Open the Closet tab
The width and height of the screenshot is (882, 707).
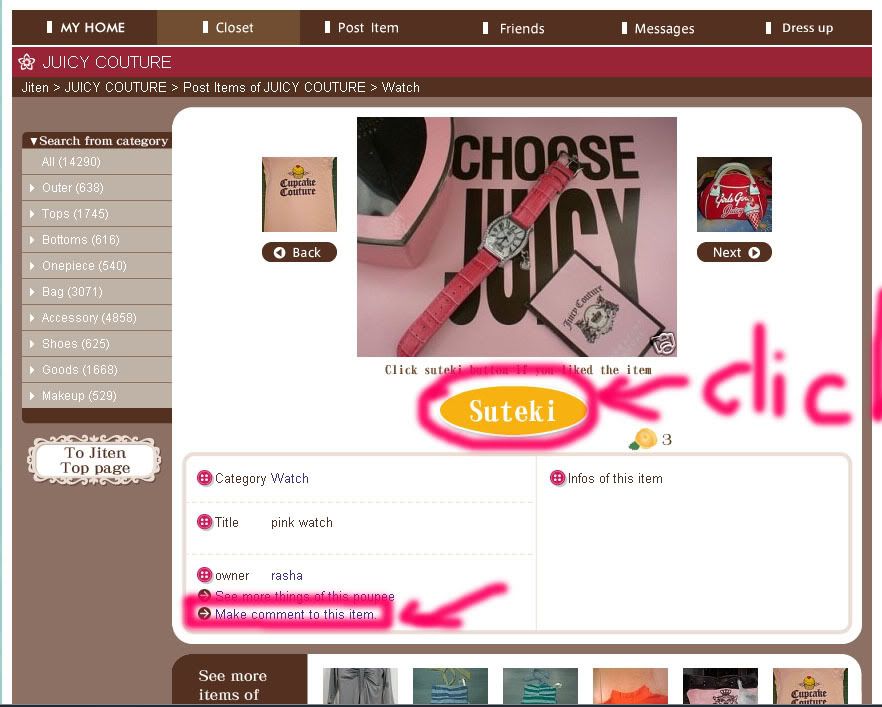[x=228, y=28]
